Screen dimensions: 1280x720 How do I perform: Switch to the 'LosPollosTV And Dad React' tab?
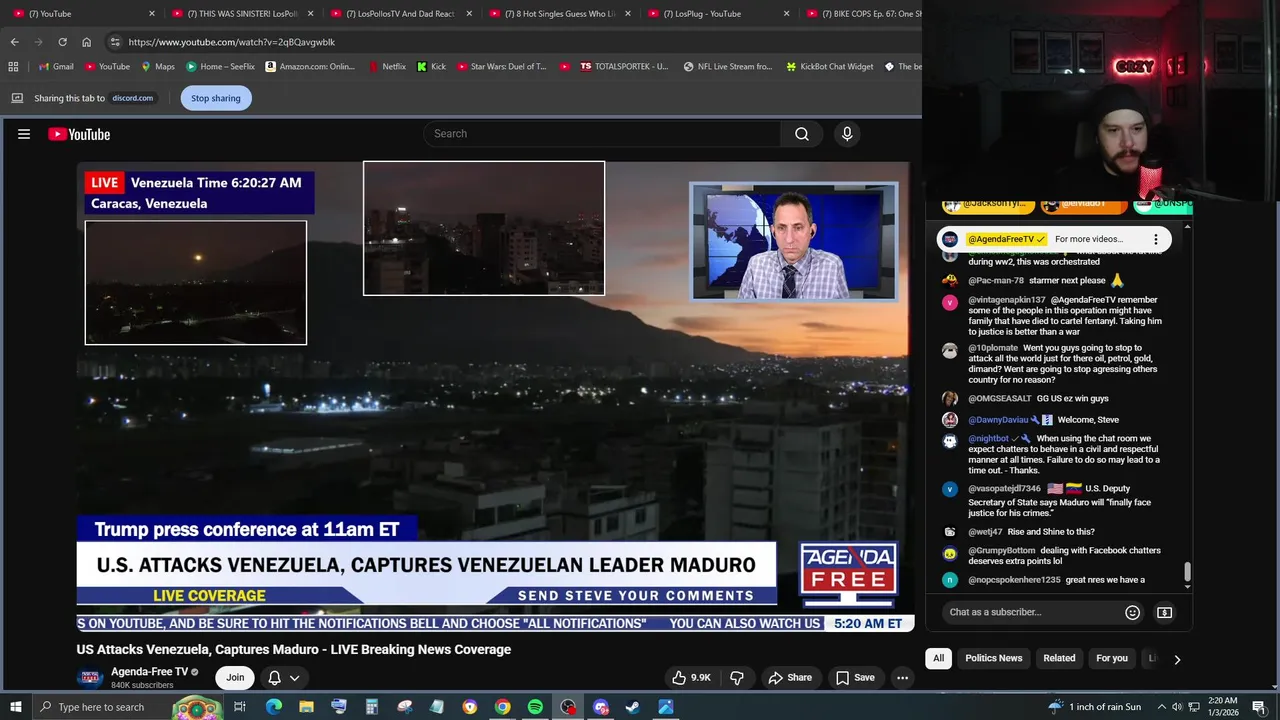[x=402, y=14]
